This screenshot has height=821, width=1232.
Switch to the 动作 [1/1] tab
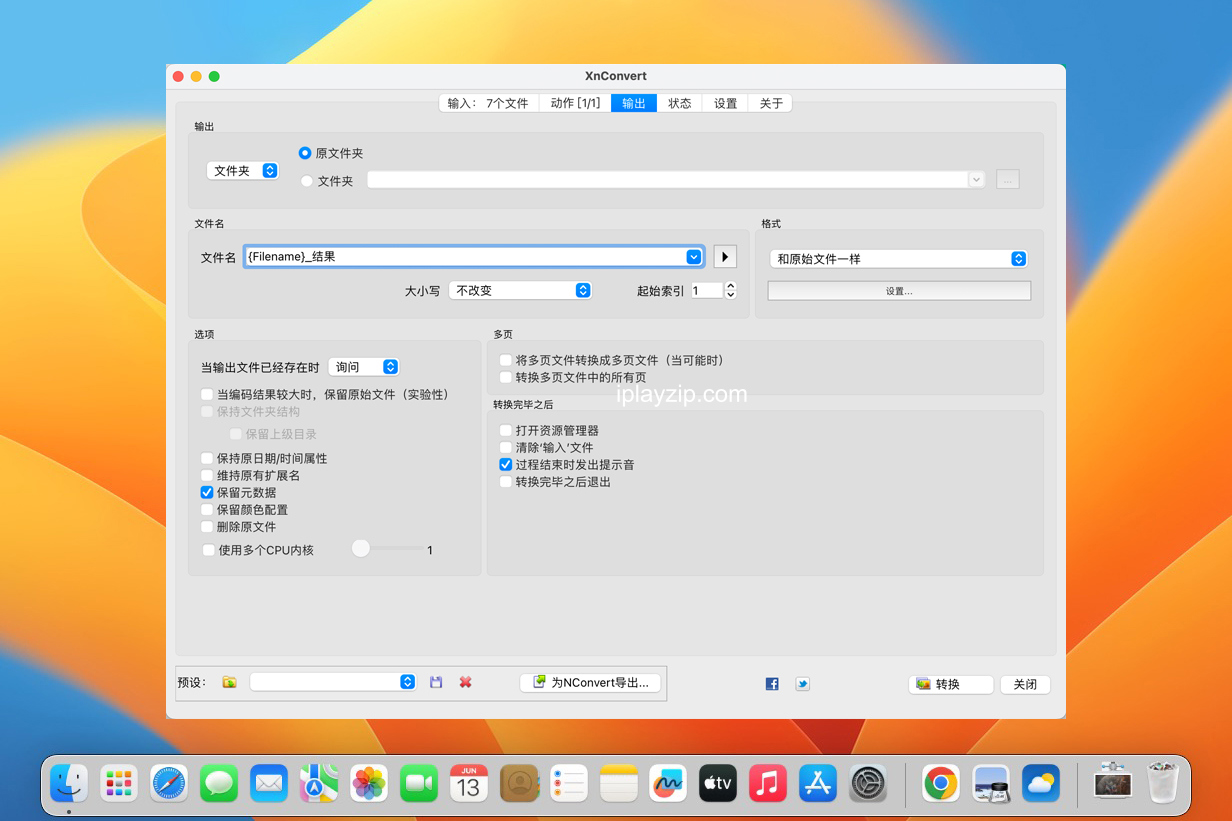[x=575, y=103]
